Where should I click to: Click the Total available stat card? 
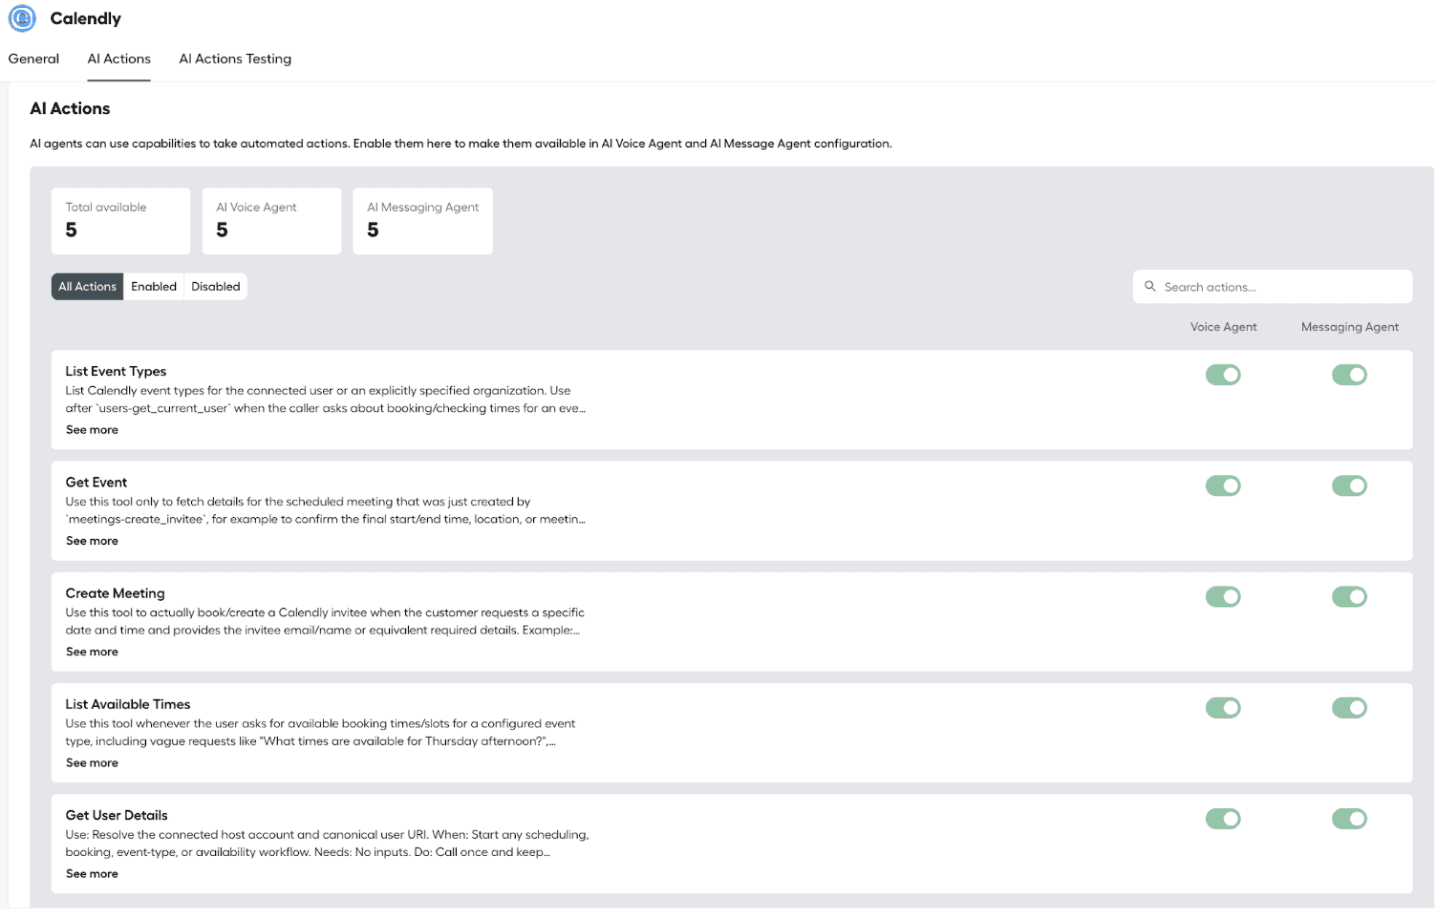click(121, 221)
